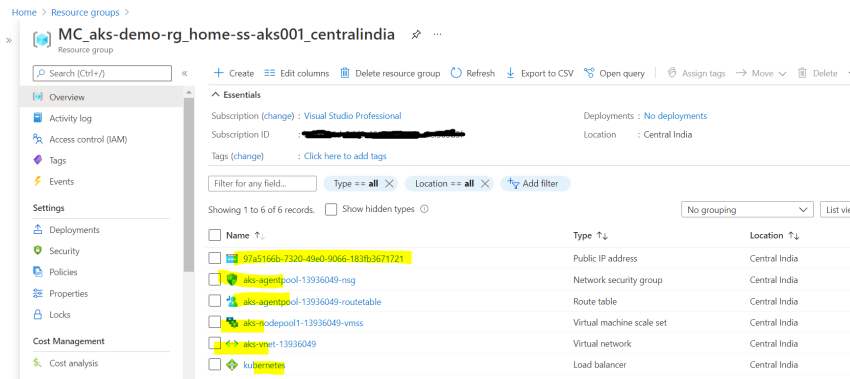
Task: Tick the select-all checkbox in header
Action: click(215, 235)
